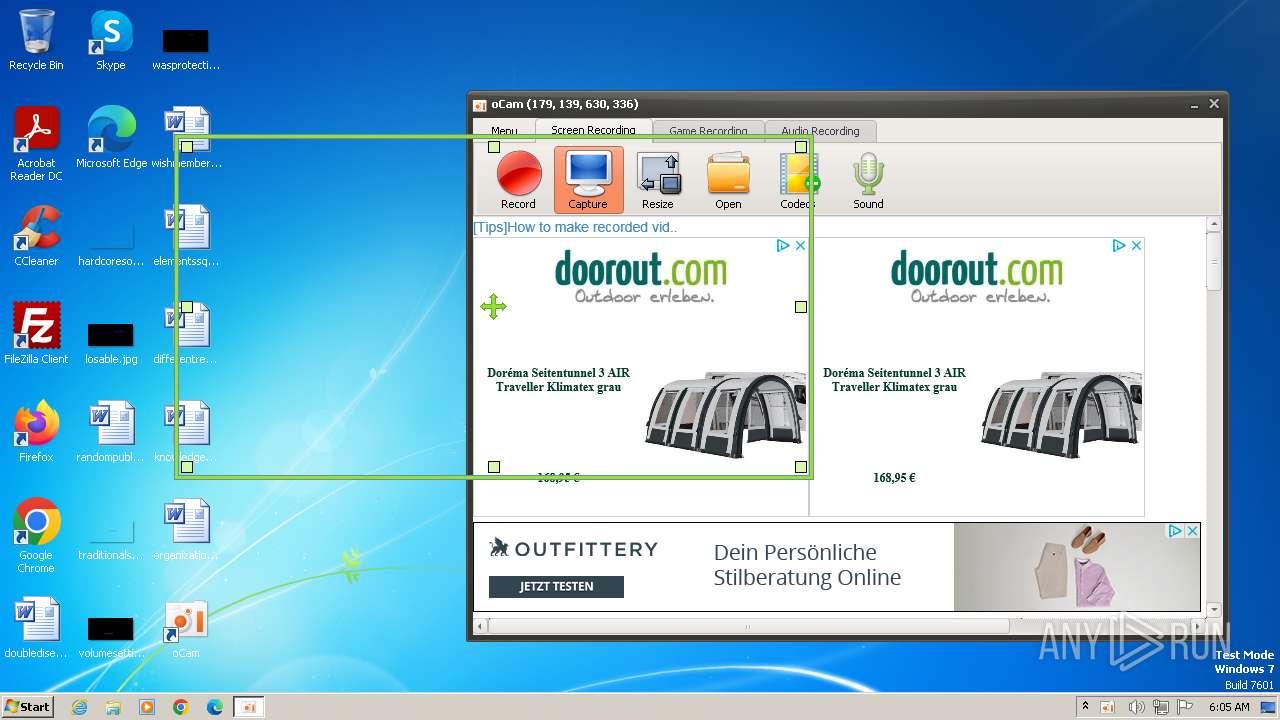Click the horizontal scrollbar thumb in oCam
Viewport: 1280px width, 720px height.
click(747, 626)
